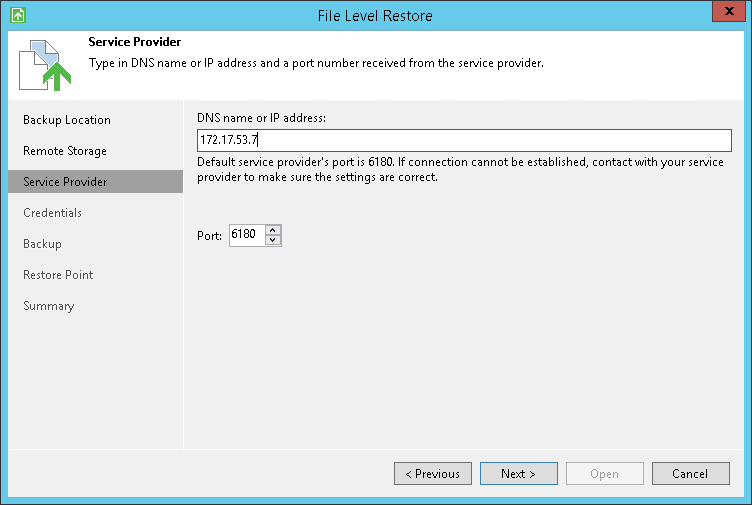The height and width of the screenshot is (505, 752).
Task: Switch to the Credentials step
Action: point(53,213)
